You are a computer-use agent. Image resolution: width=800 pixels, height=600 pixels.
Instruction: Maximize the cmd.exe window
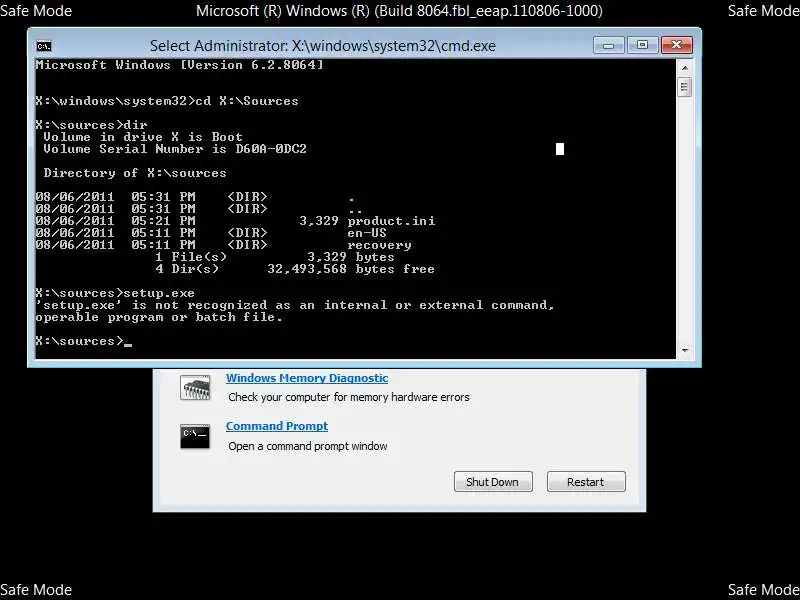click(x=642, y=45)
